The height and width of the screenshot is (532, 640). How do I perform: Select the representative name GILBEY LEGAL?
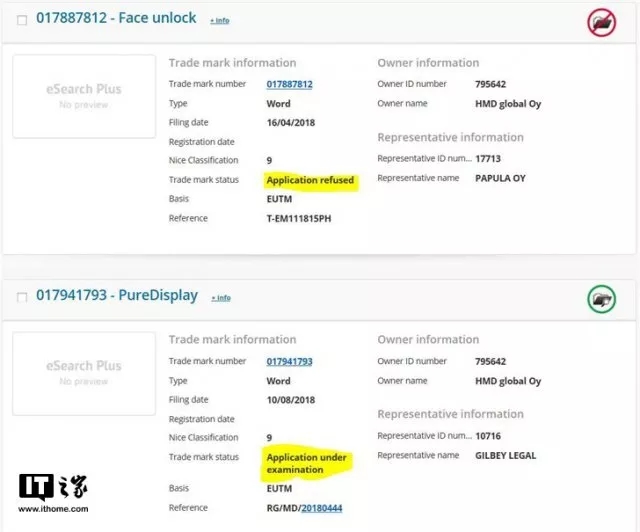pyautogui.click(x=505, y=456)
